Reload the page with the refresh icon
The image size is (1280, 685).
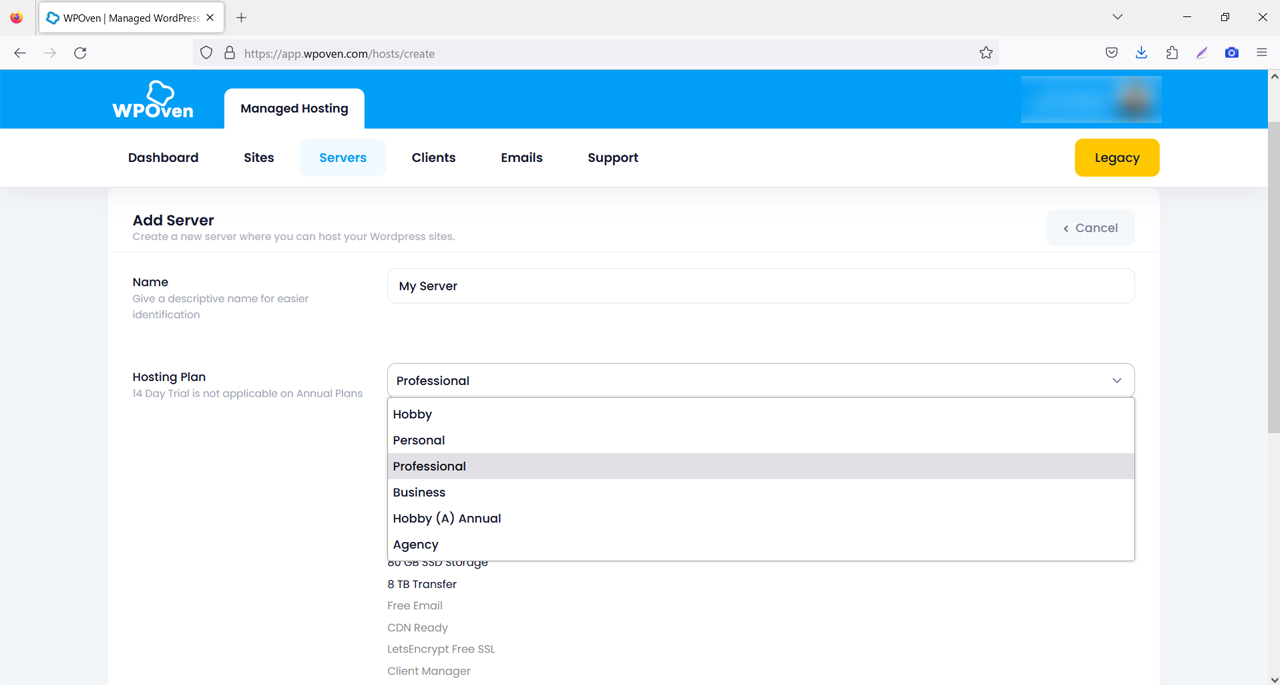pos(80,53)
